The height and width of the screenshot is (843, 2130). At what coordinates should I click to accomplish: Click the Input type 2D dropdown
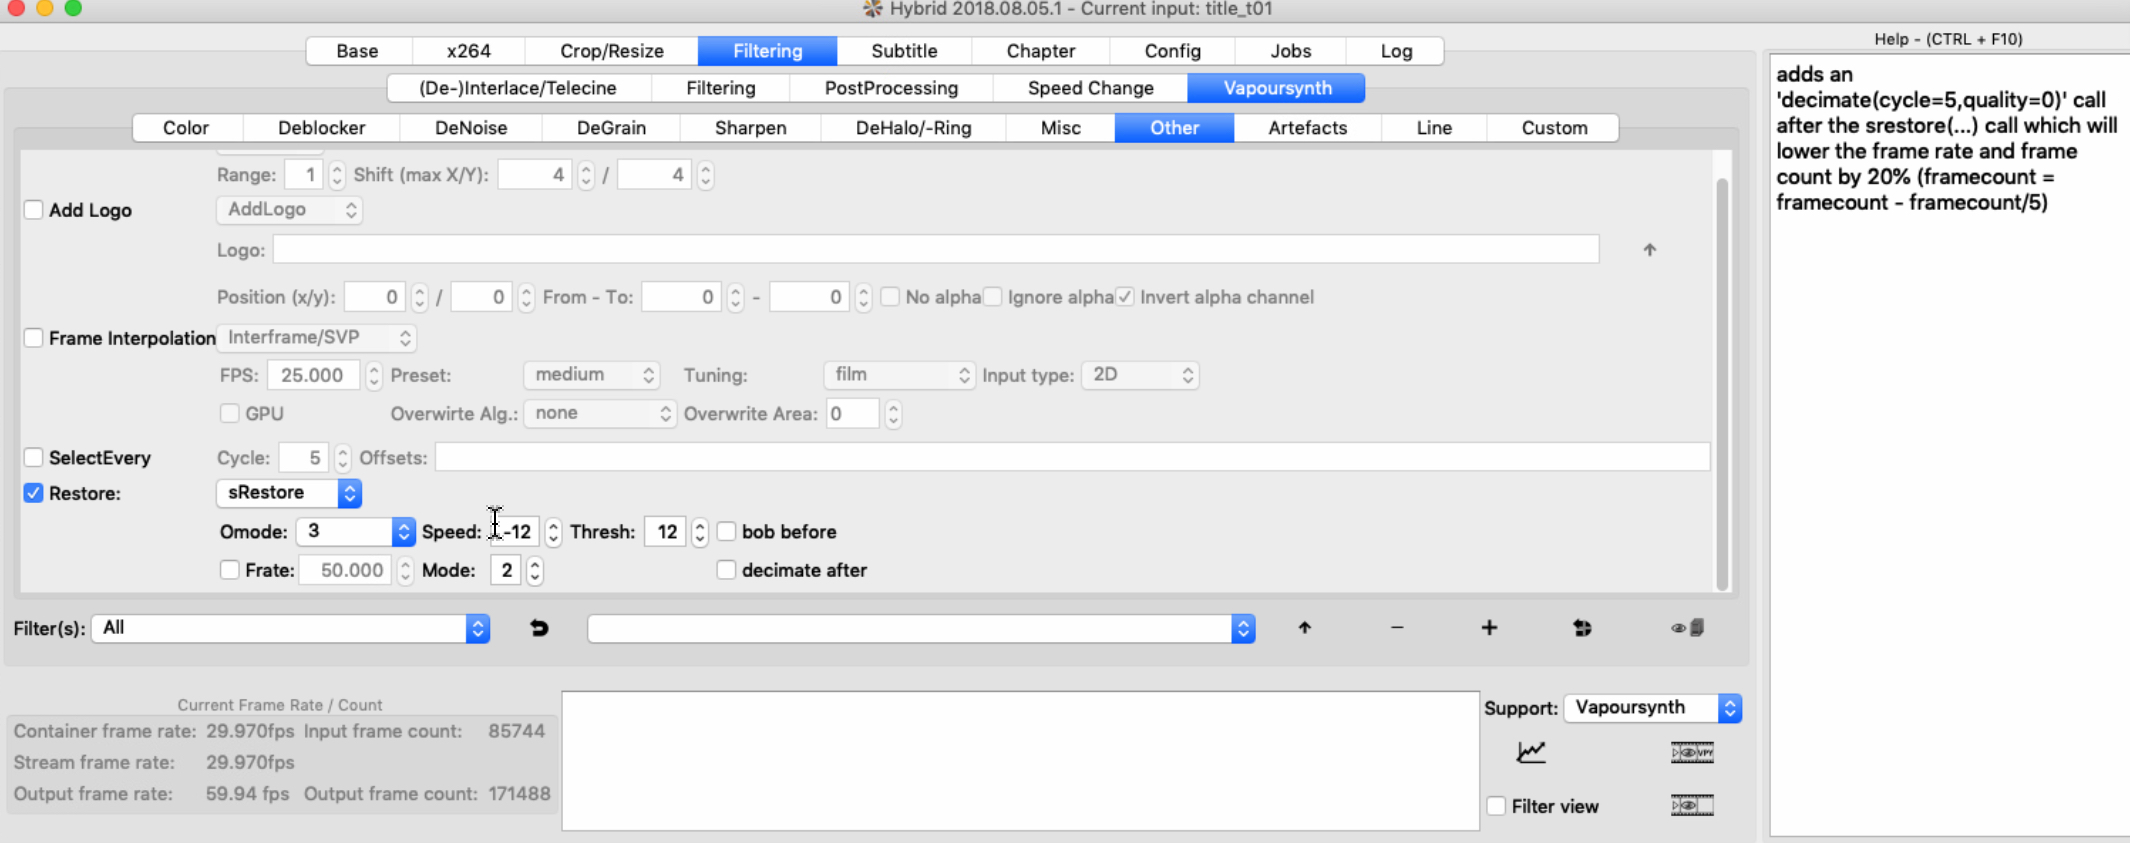pos(1140,375)
